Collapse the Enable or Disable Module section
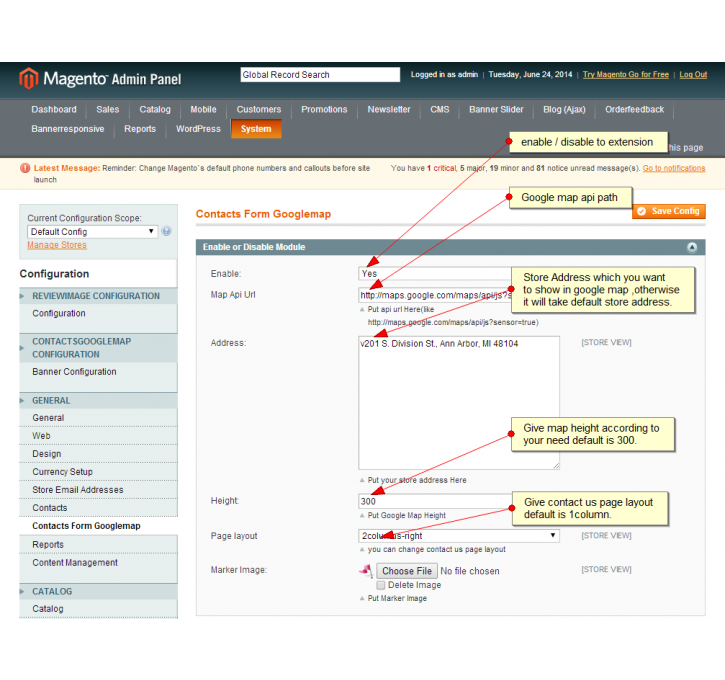 click(x=692, y=247)
